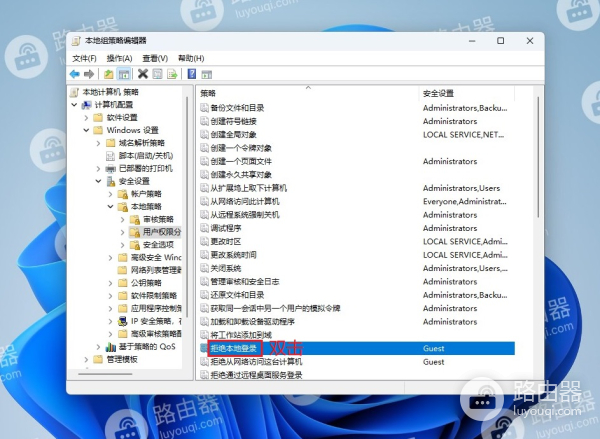Click the policy icon beside 备份文件和目录
The image size is (600, 439).
pos(204,108)
